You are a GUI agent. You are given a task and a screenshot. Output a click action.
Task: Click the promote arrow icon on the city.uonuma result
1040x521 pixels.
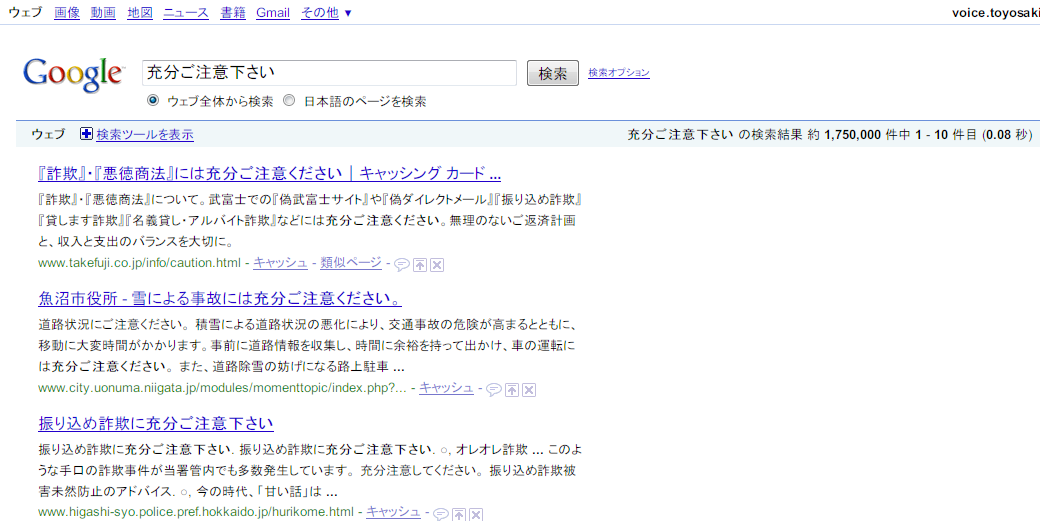(x=512, y=390)
